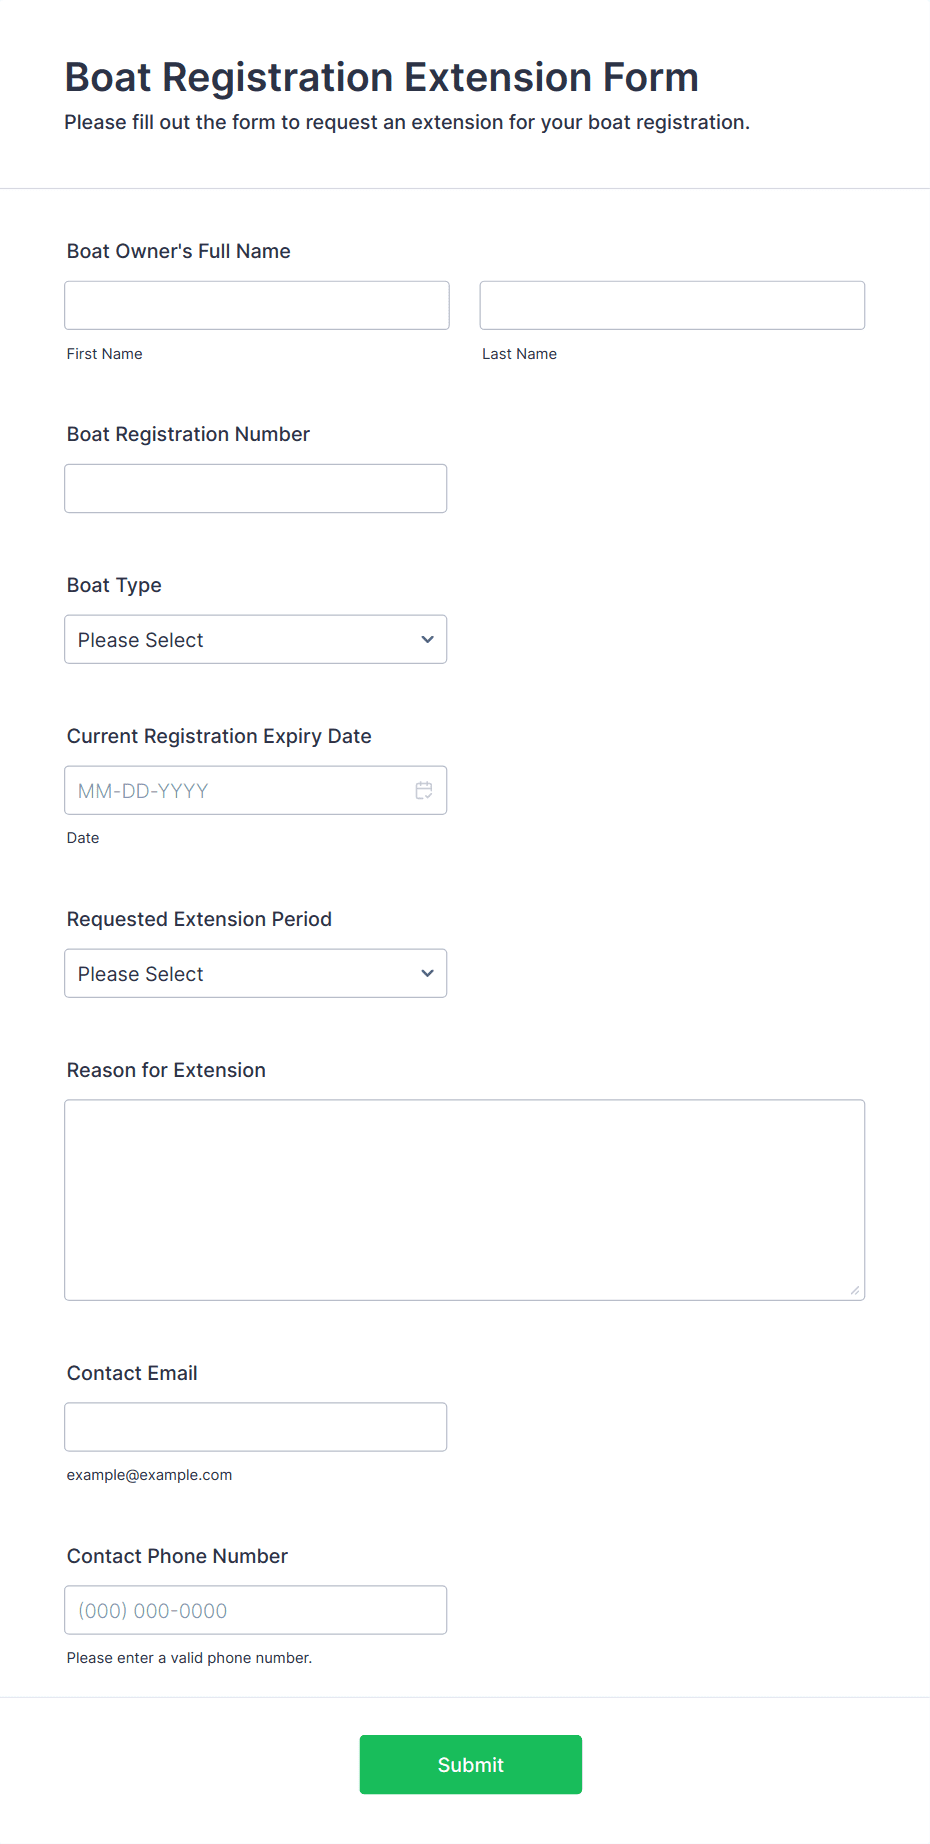The height and width of the screenshot is (1844, 930).
Task: Click the "Last Name" sublabel text
Action: (520, 354)
